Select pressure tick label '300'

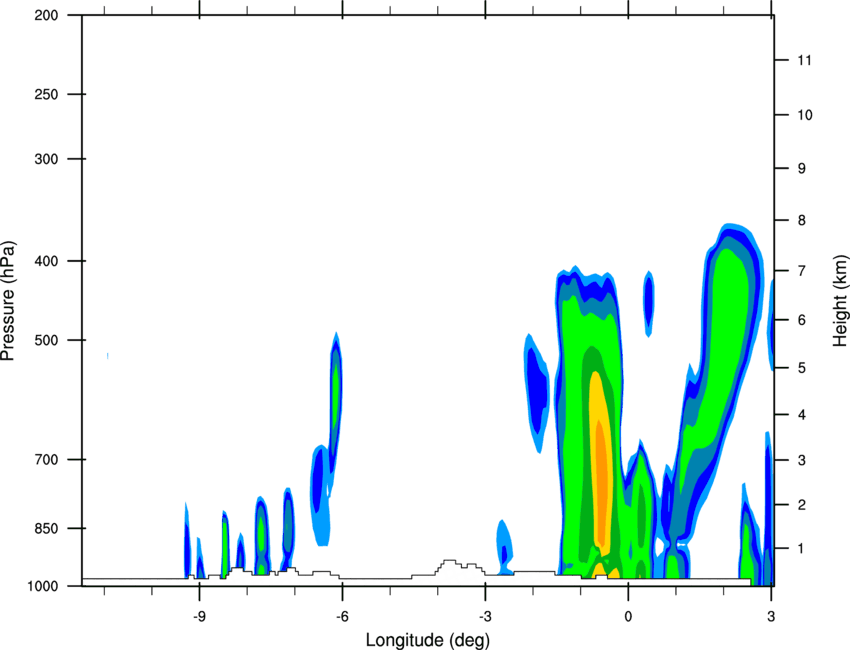[46, 159]
